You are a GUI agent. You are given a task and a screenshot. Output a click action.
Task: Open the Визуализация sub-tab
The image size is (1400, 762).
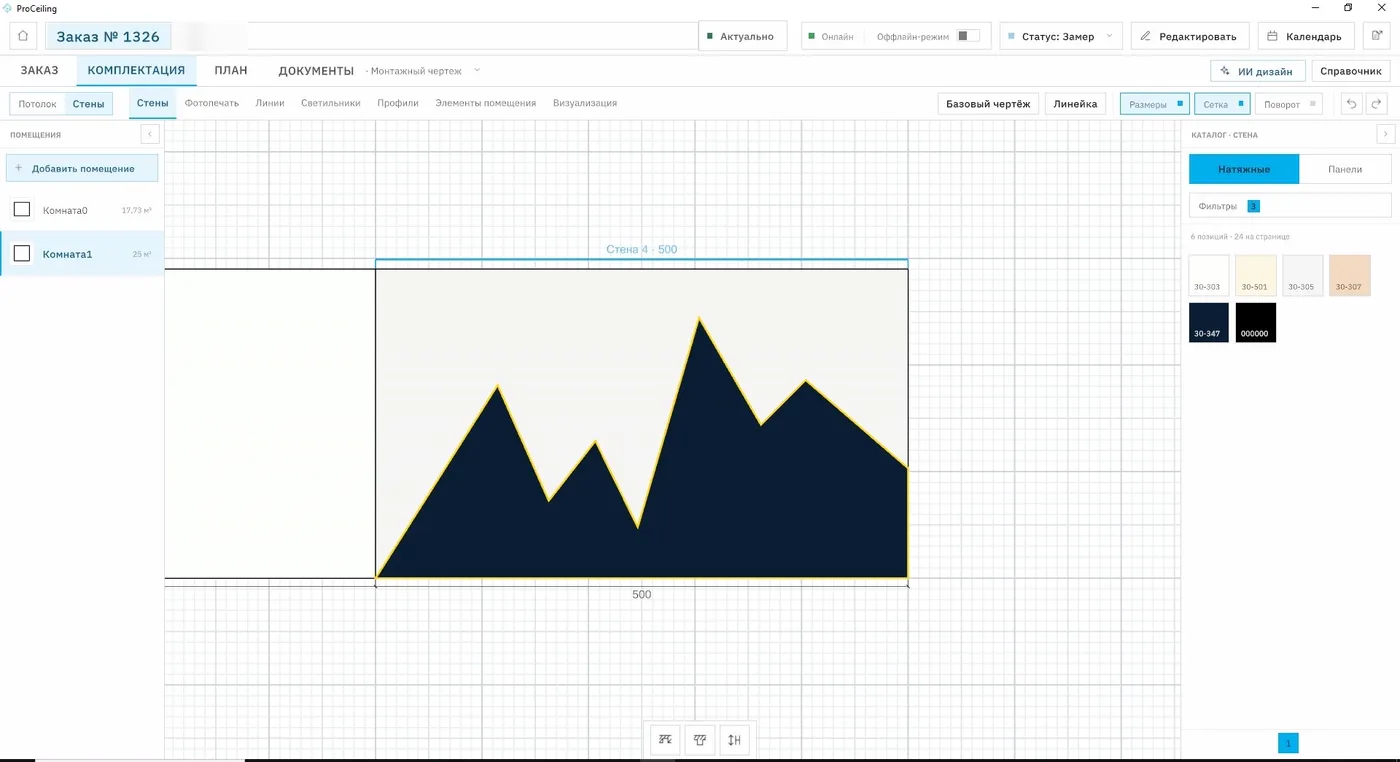coord(585,103)
